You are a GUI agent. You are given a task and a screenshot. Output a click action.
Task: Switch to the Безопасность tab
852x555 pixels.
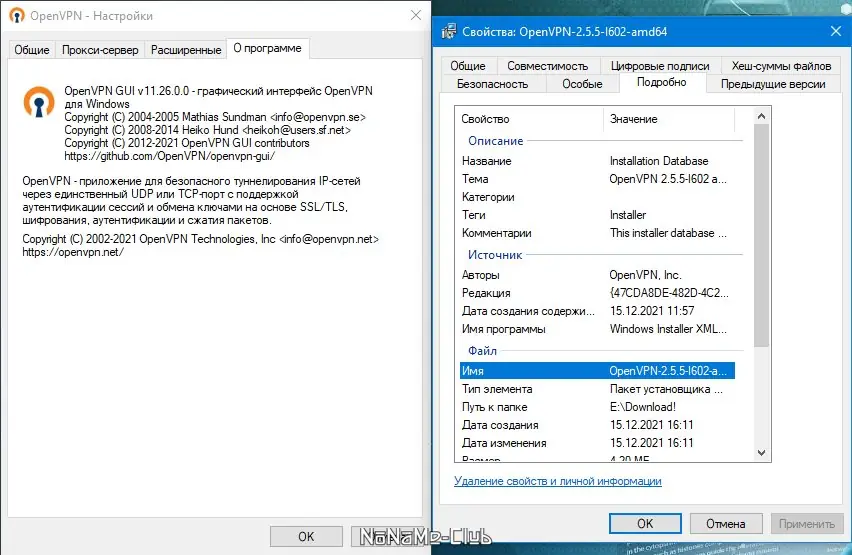[x=492, y=84]
